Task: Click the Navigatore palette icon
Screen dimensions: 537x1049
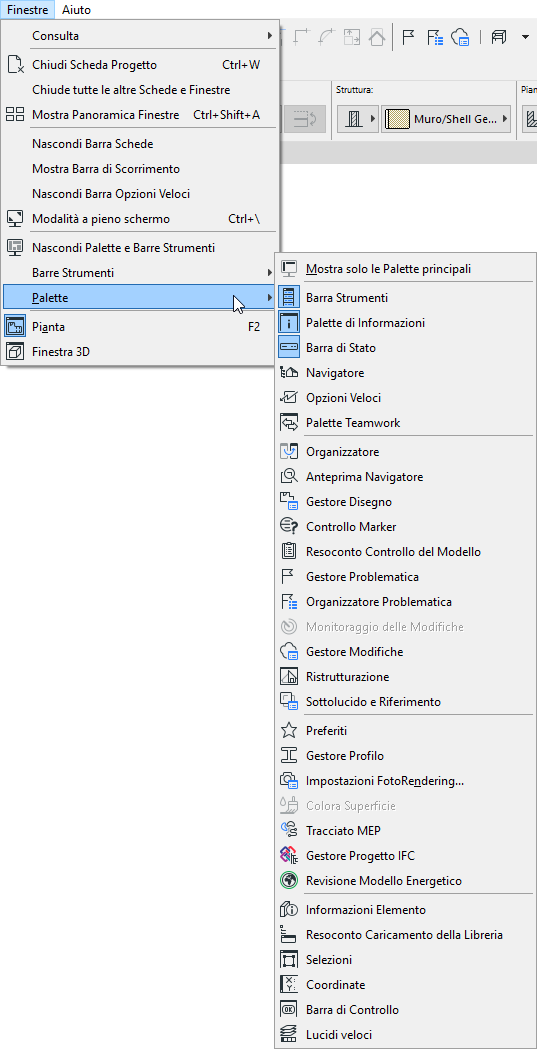Action: tap(288, 373)
